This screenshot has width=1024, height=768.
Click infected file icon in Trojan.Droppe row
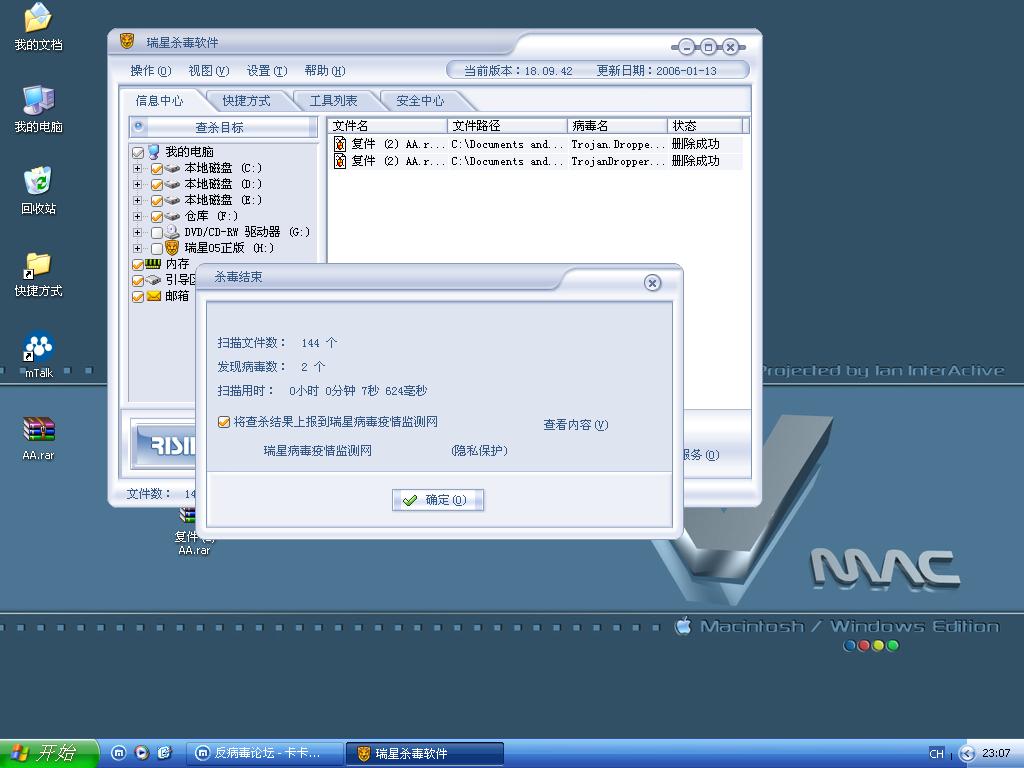pos(340,144)
